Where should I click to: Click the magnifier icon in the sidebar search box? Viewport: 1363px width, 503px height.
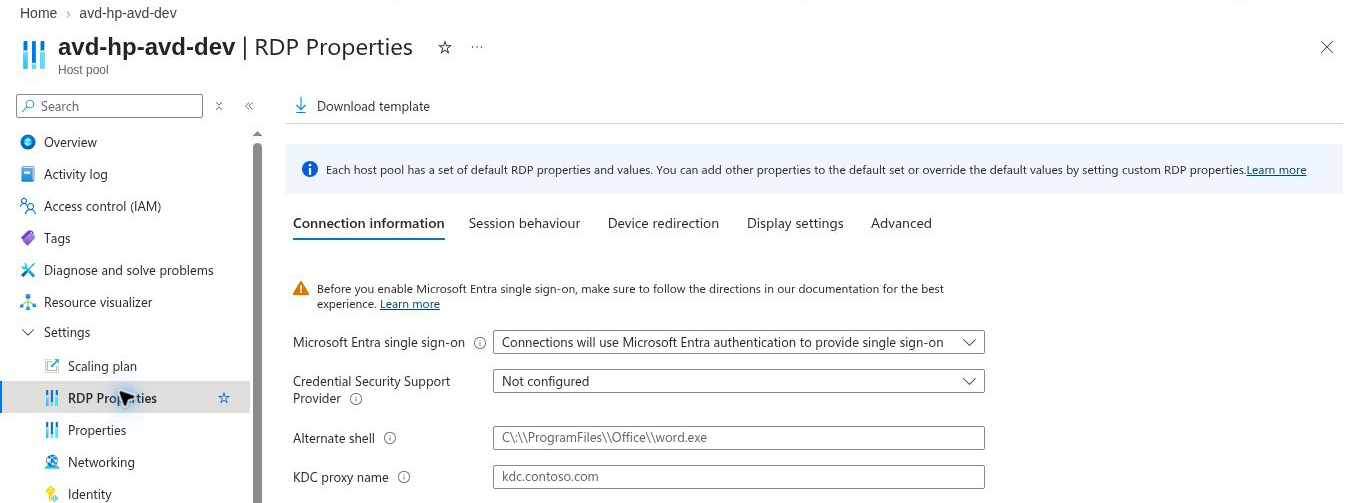coord(30,106)
